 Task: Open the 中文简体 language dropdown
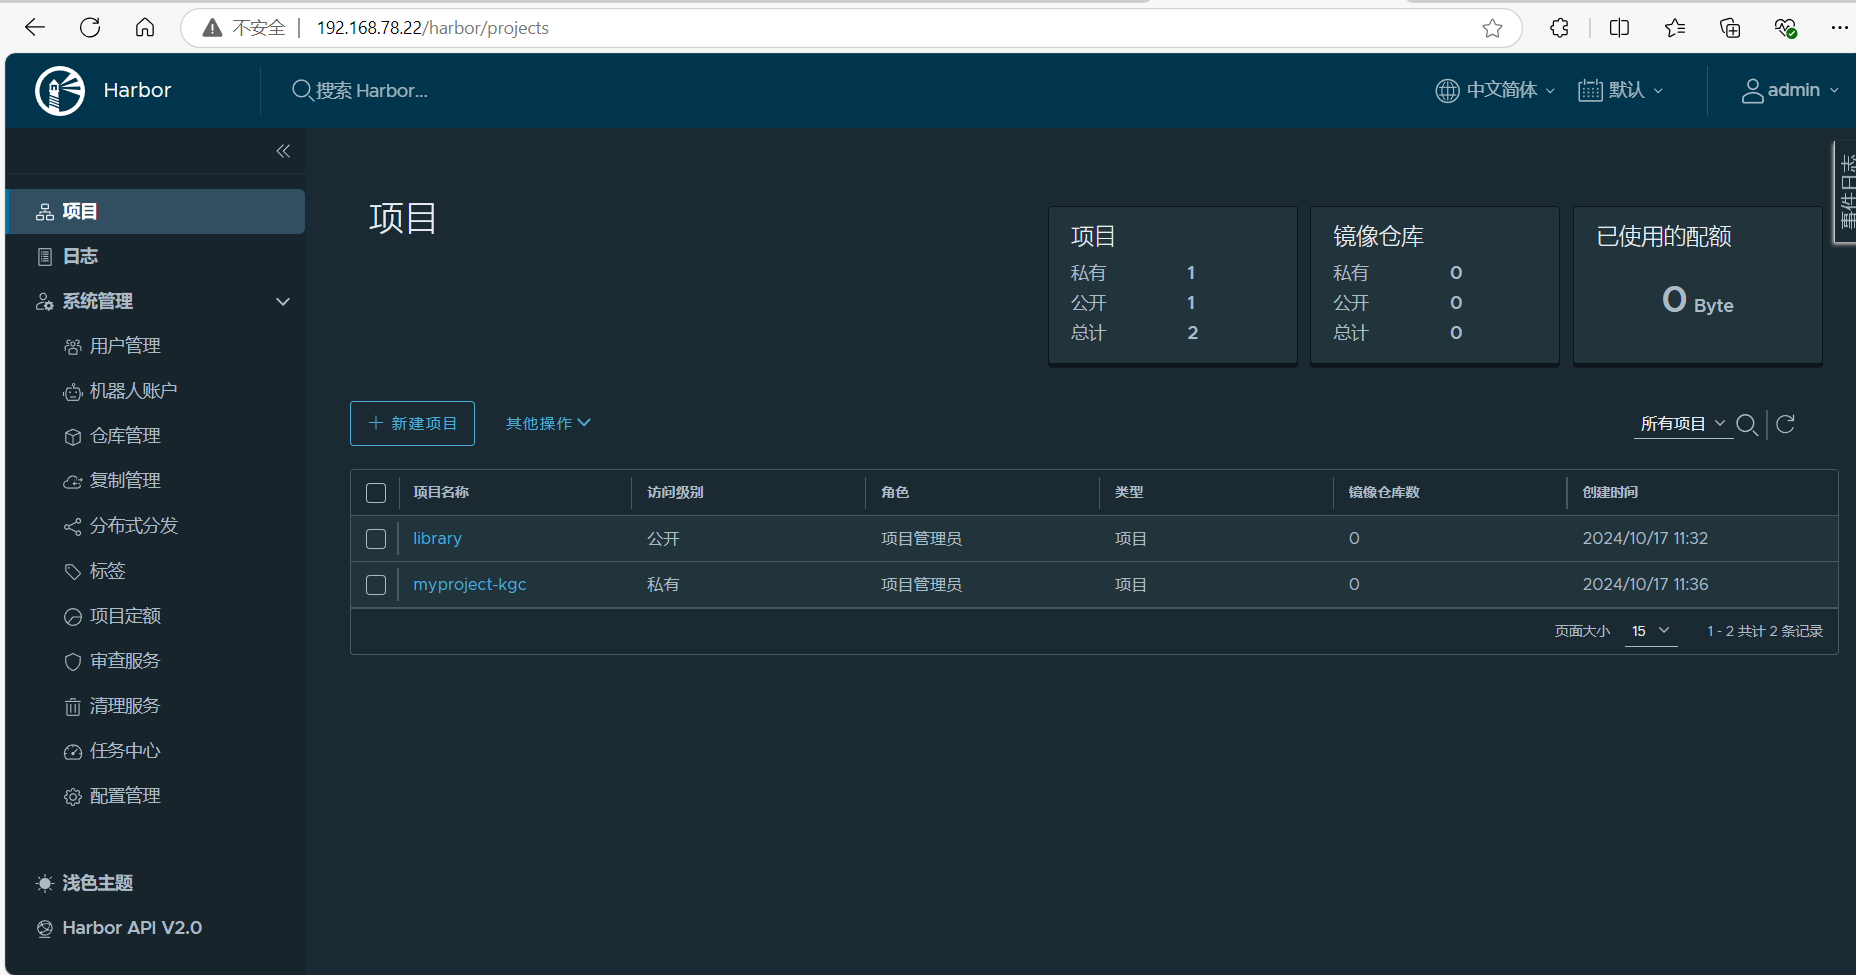click(1495, 91)
